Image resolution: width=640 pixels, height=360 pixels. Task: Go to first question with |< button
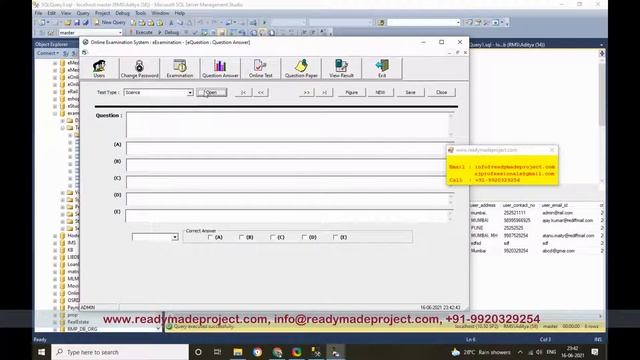pos(243,93)
